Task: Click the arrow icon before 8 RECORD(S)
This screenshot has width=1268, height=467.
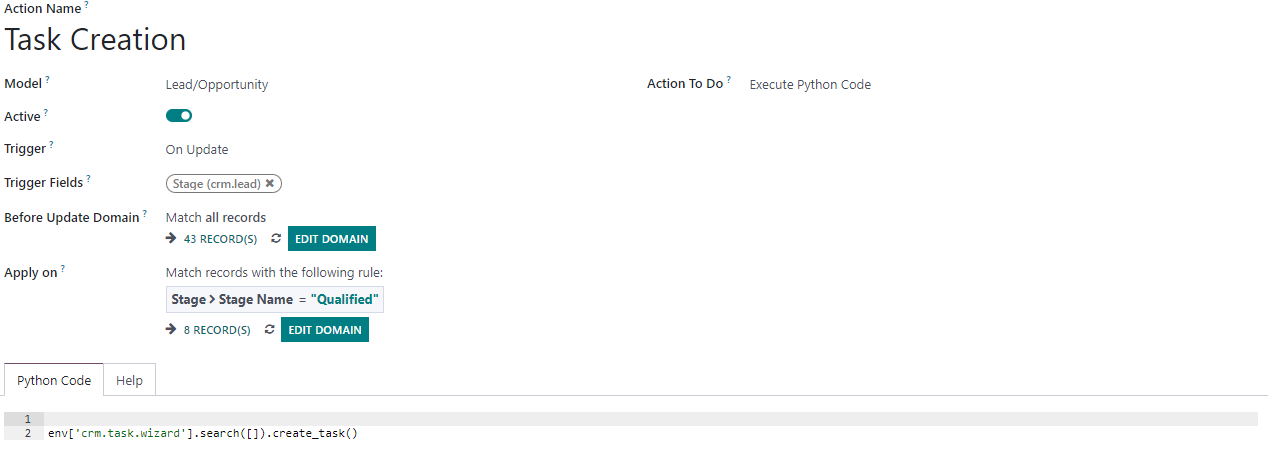Action: pyautogui.click(x=171, y=329)
